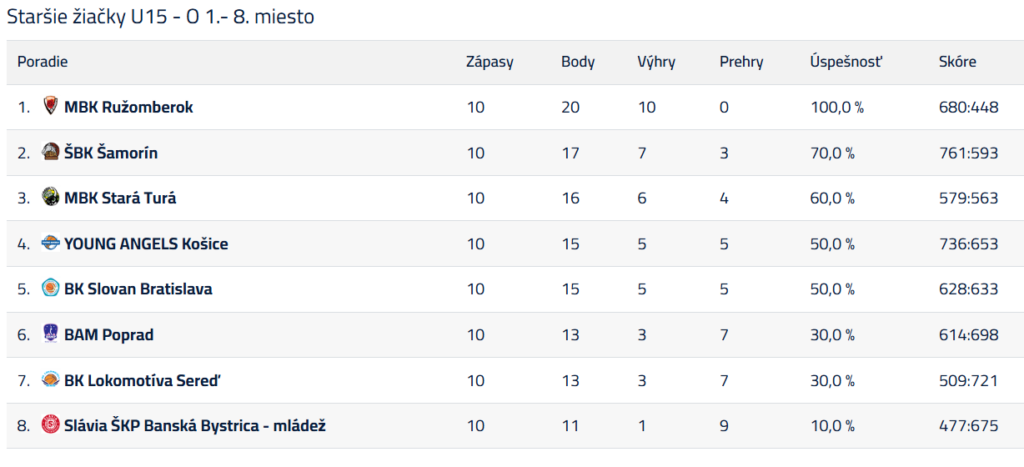The image size is (1024, 467).
Task: Click the YOUNG ANGELS Košice team logo
Action: [51, 243]
